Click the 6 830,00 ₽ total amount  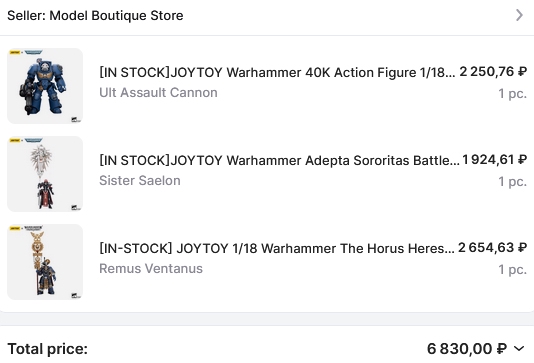click(467, 349)
